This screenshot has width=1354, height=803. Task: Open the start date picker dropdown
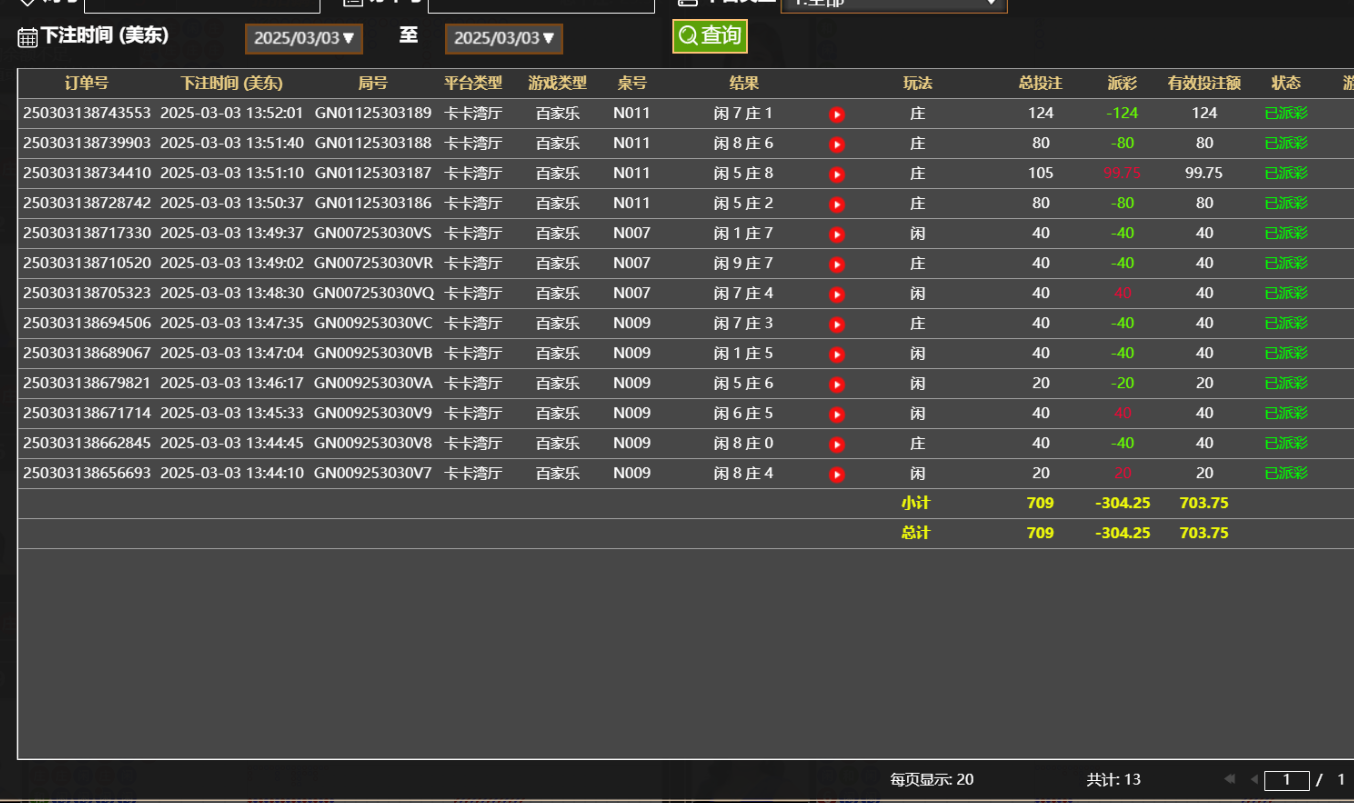point(303,38)
